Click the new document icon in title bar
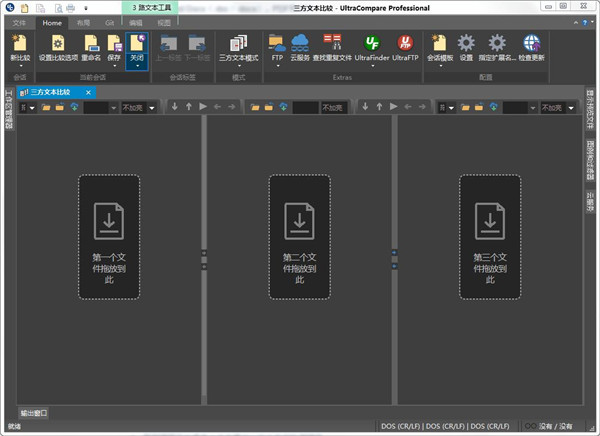The image size is (600, 436). tap(24, 7)
